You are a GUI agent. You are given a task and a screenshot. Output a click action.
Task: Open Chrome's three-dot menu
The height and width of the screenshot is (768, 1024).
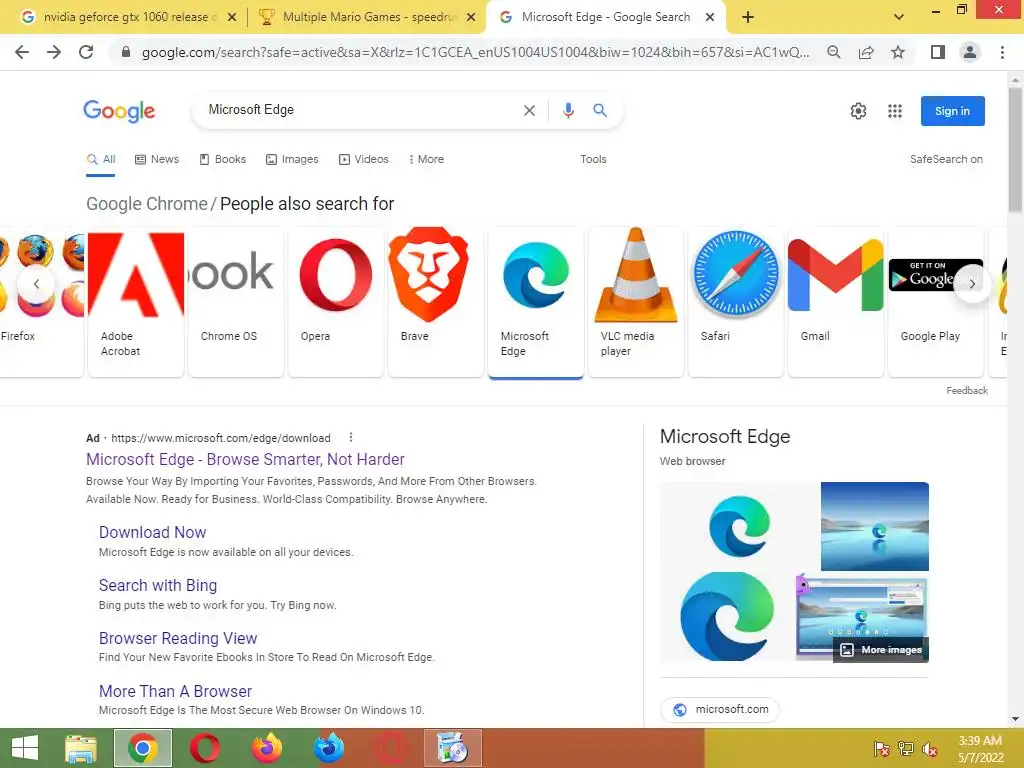coord(1002,52)
